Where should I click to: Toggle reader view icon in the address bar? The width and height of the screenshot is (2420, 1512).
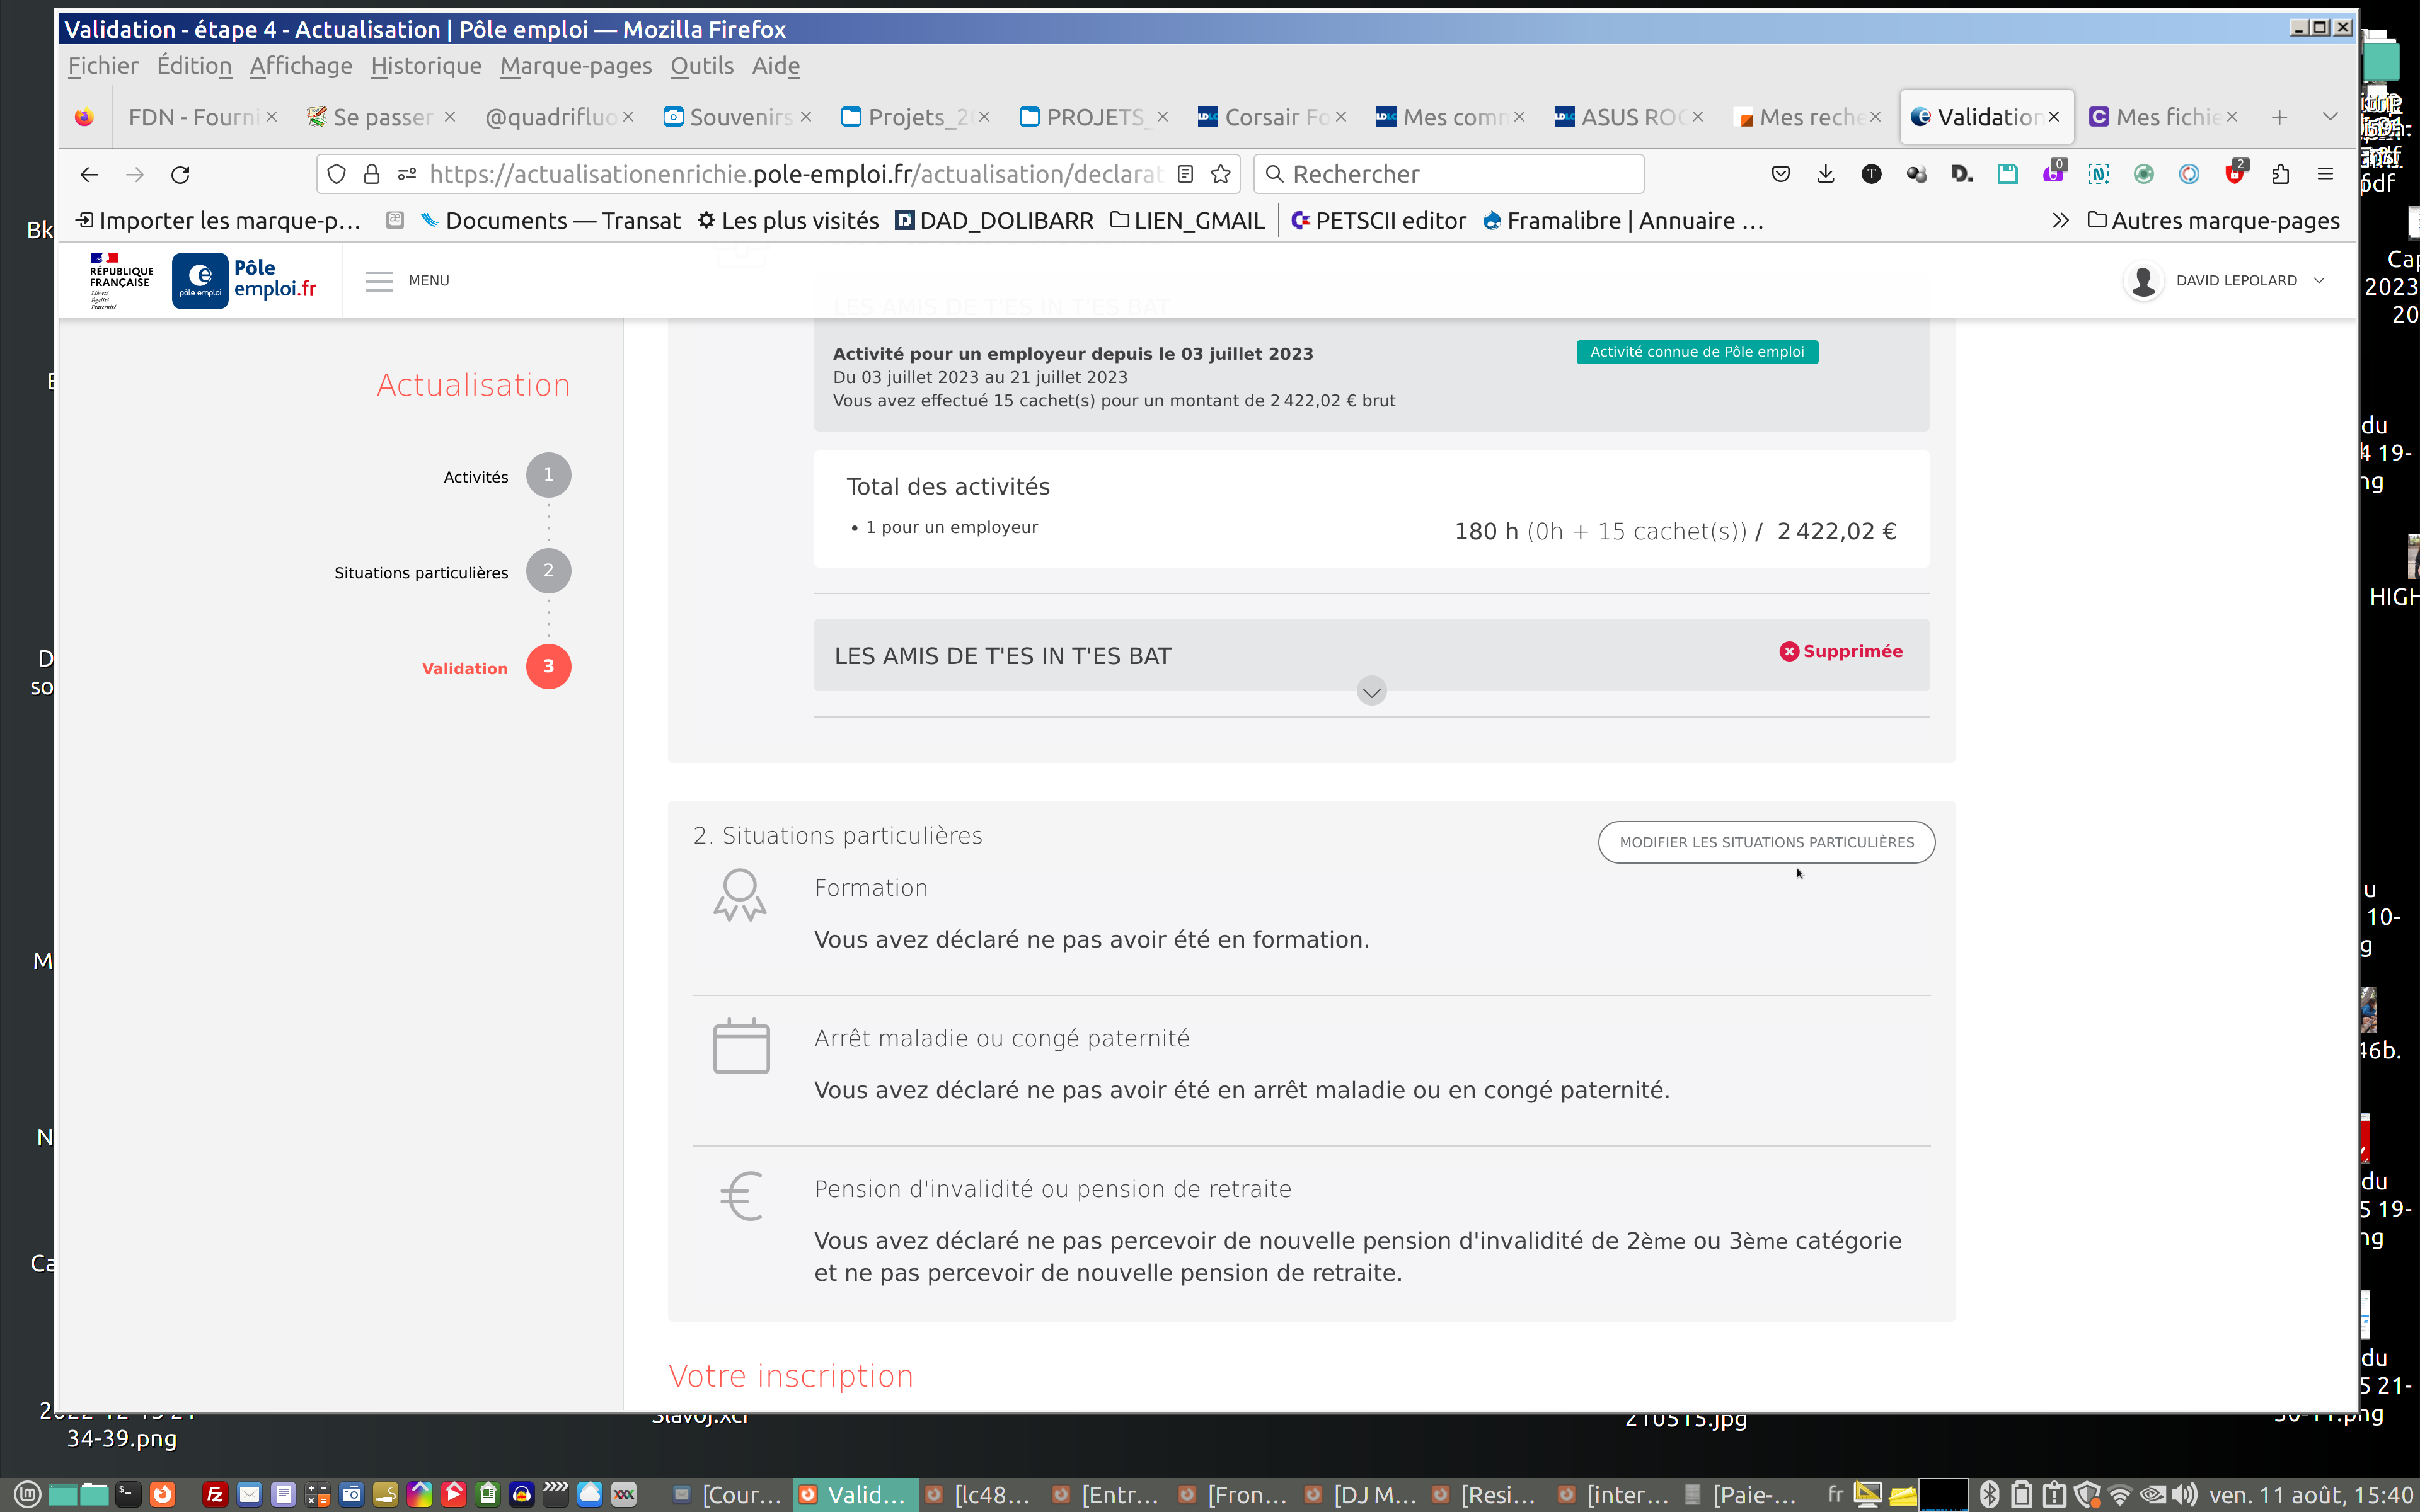pyautogui.click(x=1185, y=174)
